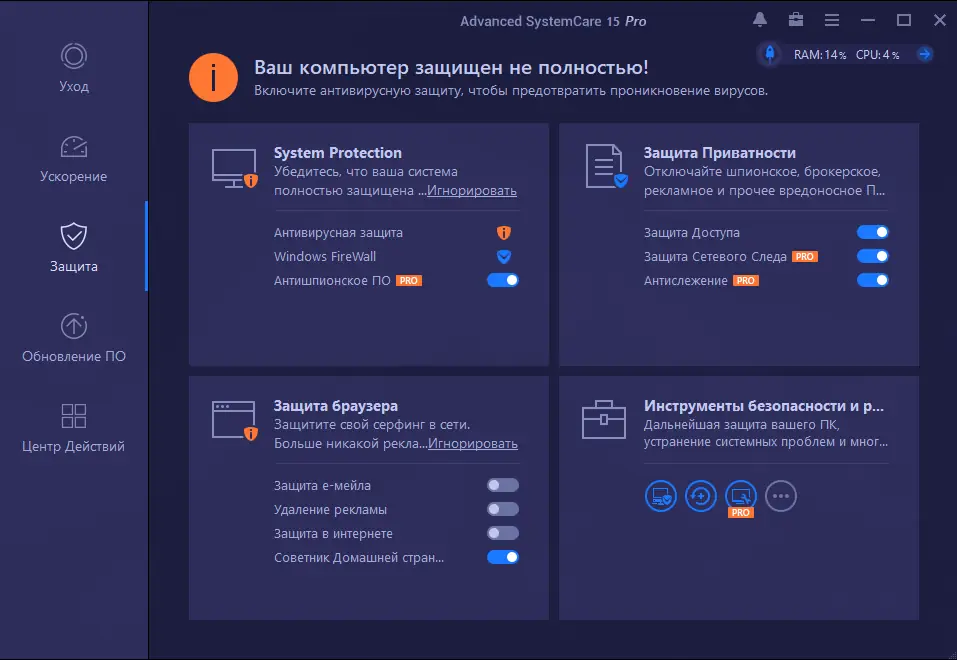Image resolution: width=957 pixels, height=660 pixels.
Task: Click Windows FireWall label
Action: coord(325,256)
